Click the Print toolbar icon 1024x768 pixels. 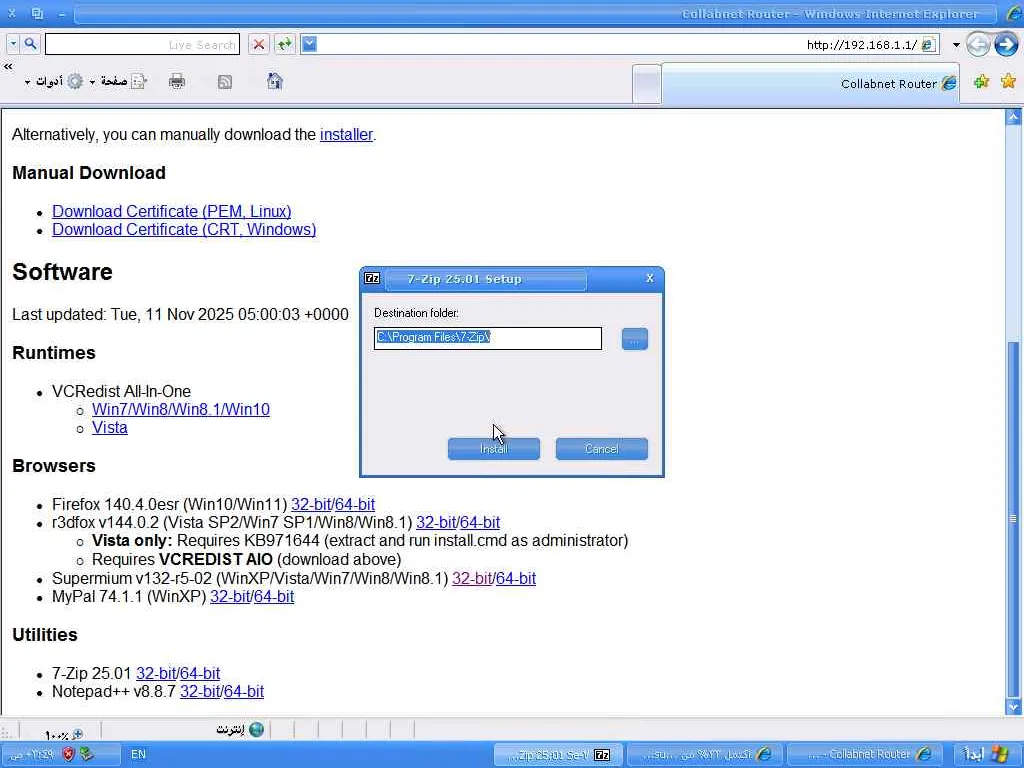coord(177,82)
